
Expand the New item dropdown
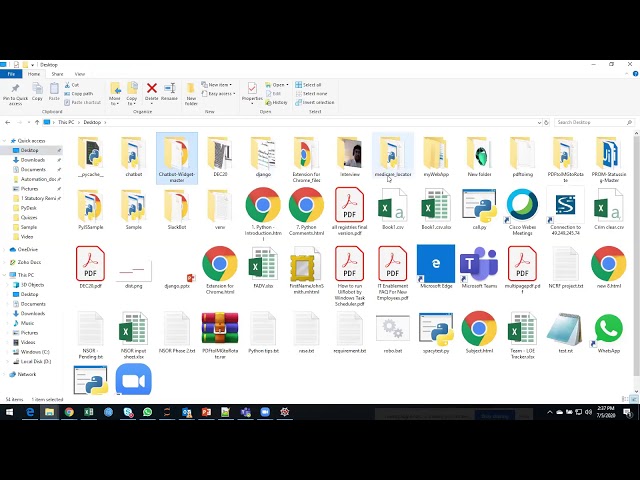(217, 85)
